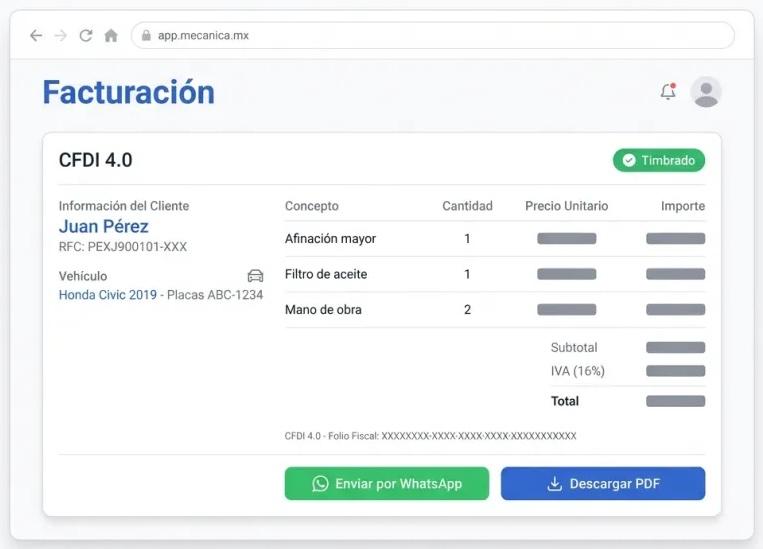763x549 pixels.
Task: Click the Total label
Action: coord(564,401)
